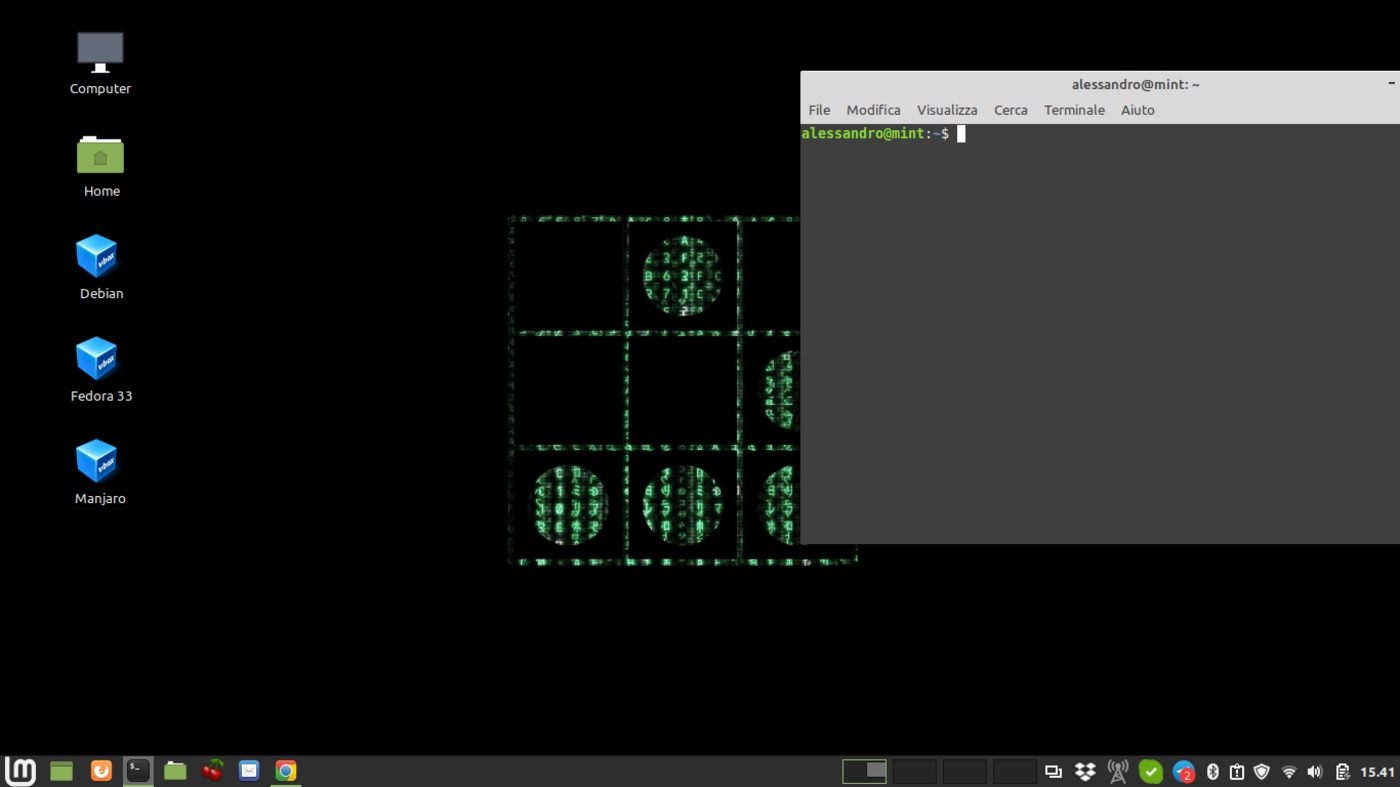The height and width of the screenshot is (787, 1400).
Task: Open Telegram from the system tray
Action: [x=1183, y=771]
